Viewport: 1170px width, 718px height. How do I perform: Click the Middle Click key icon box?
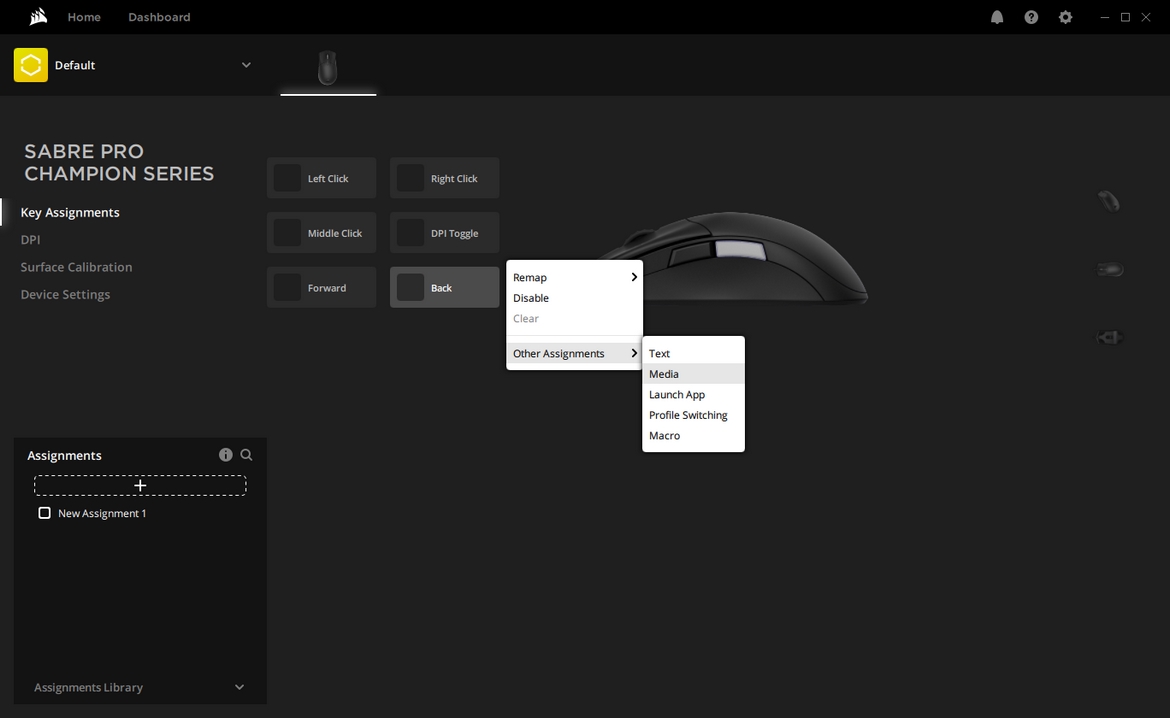(287, 232)
